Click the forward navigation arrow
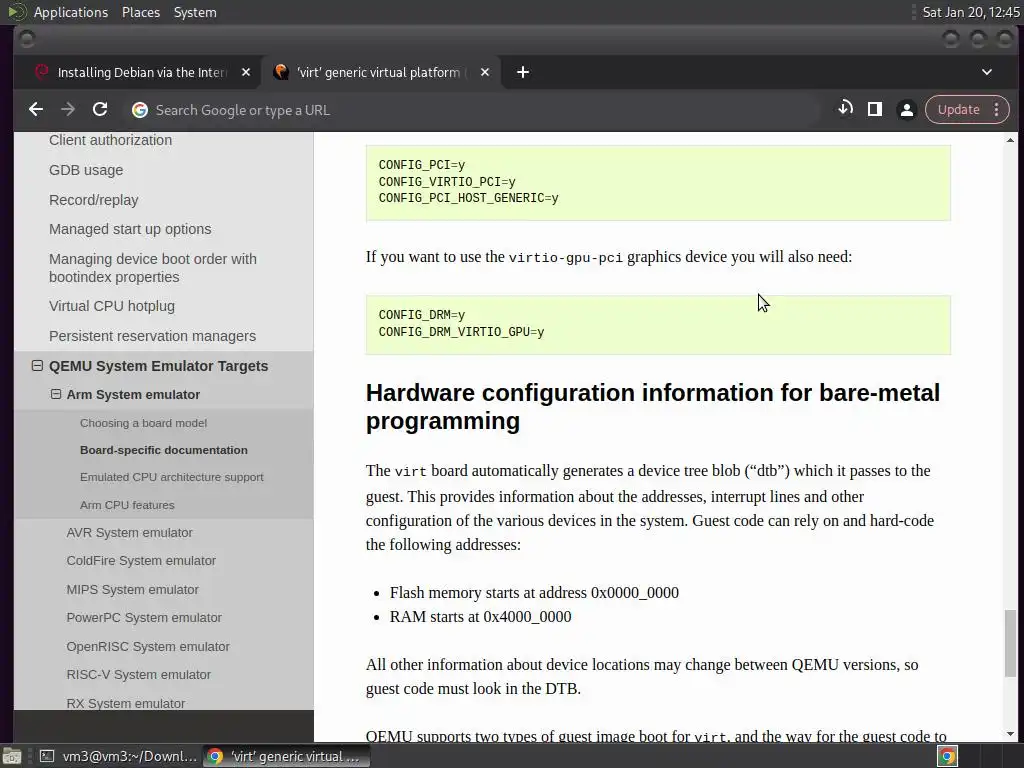1024x768 pixels. point(68,110)
